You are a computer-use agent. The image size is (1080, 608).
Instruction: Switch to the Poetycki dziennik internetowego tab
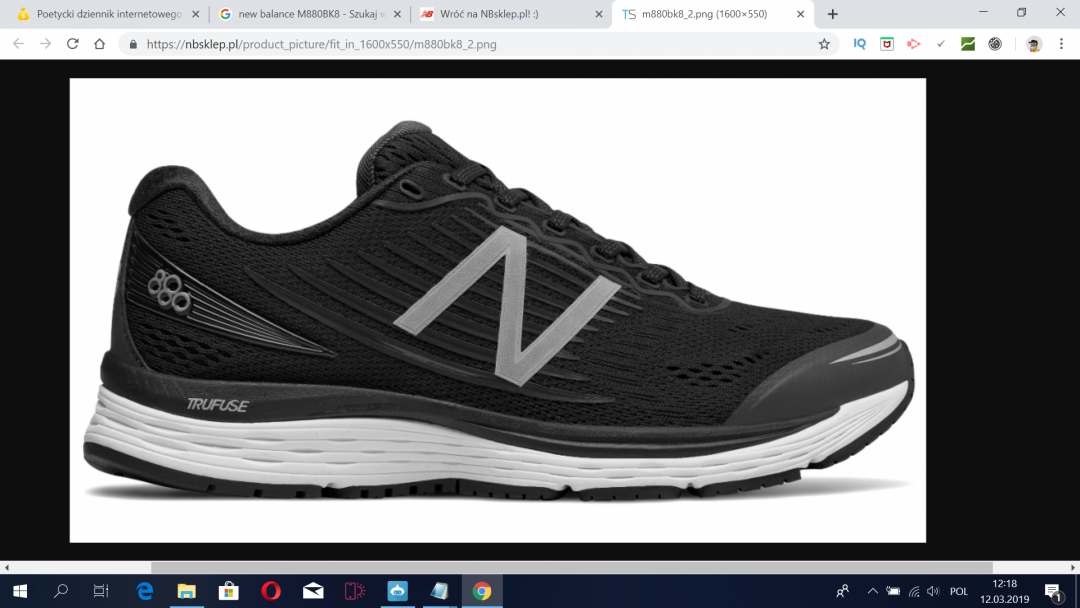[105, 14]
